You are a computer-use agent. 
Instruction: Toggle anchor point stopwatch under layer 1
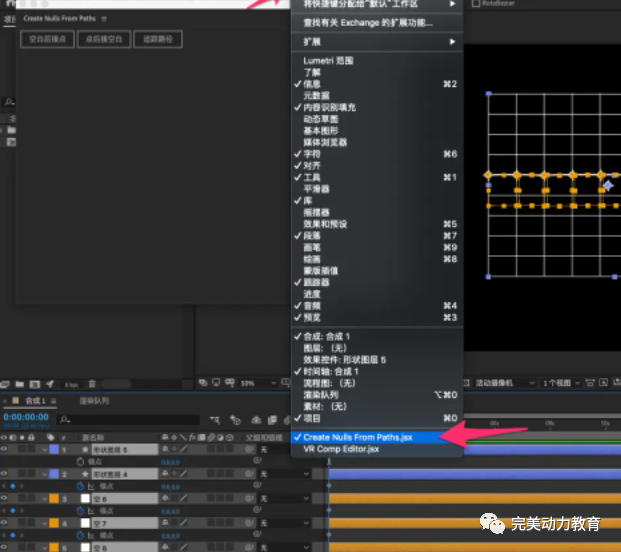[x=80, y=461]
